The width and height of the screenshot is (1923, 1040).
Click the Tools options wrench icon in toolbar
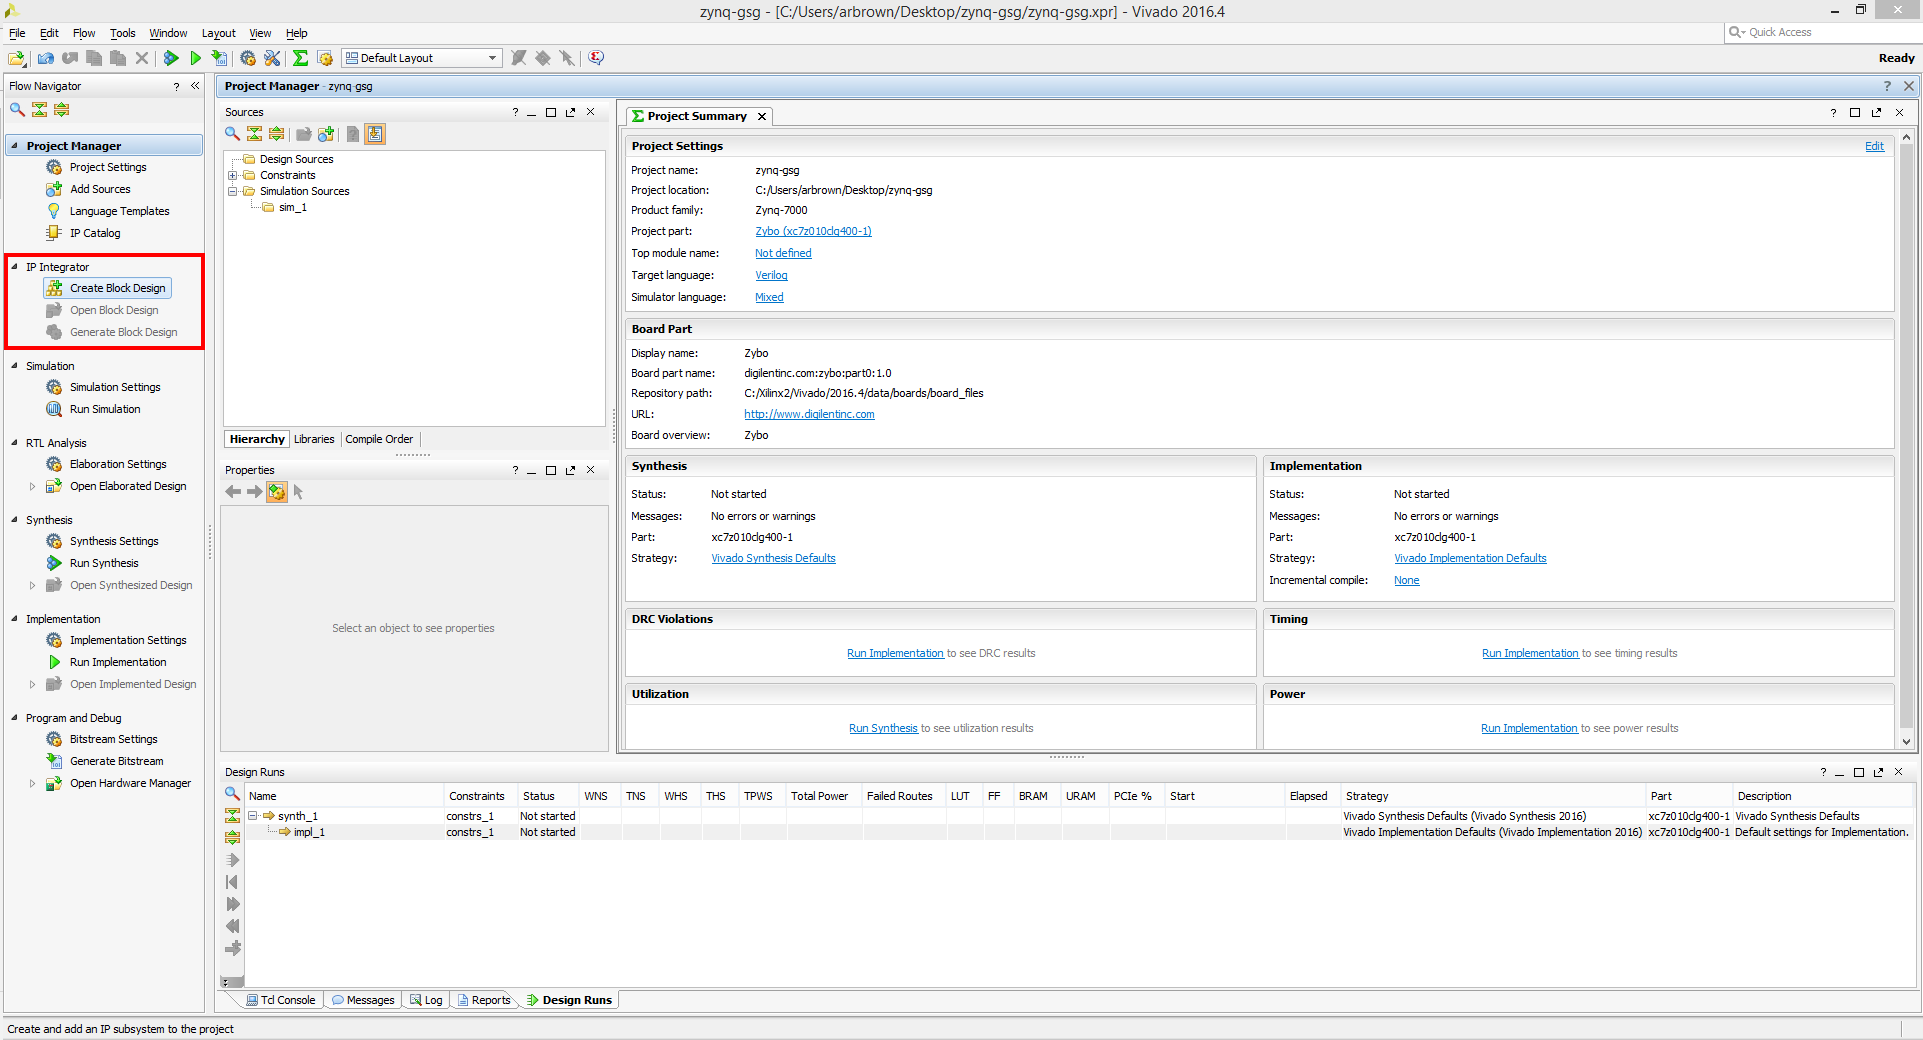[272, 58]
